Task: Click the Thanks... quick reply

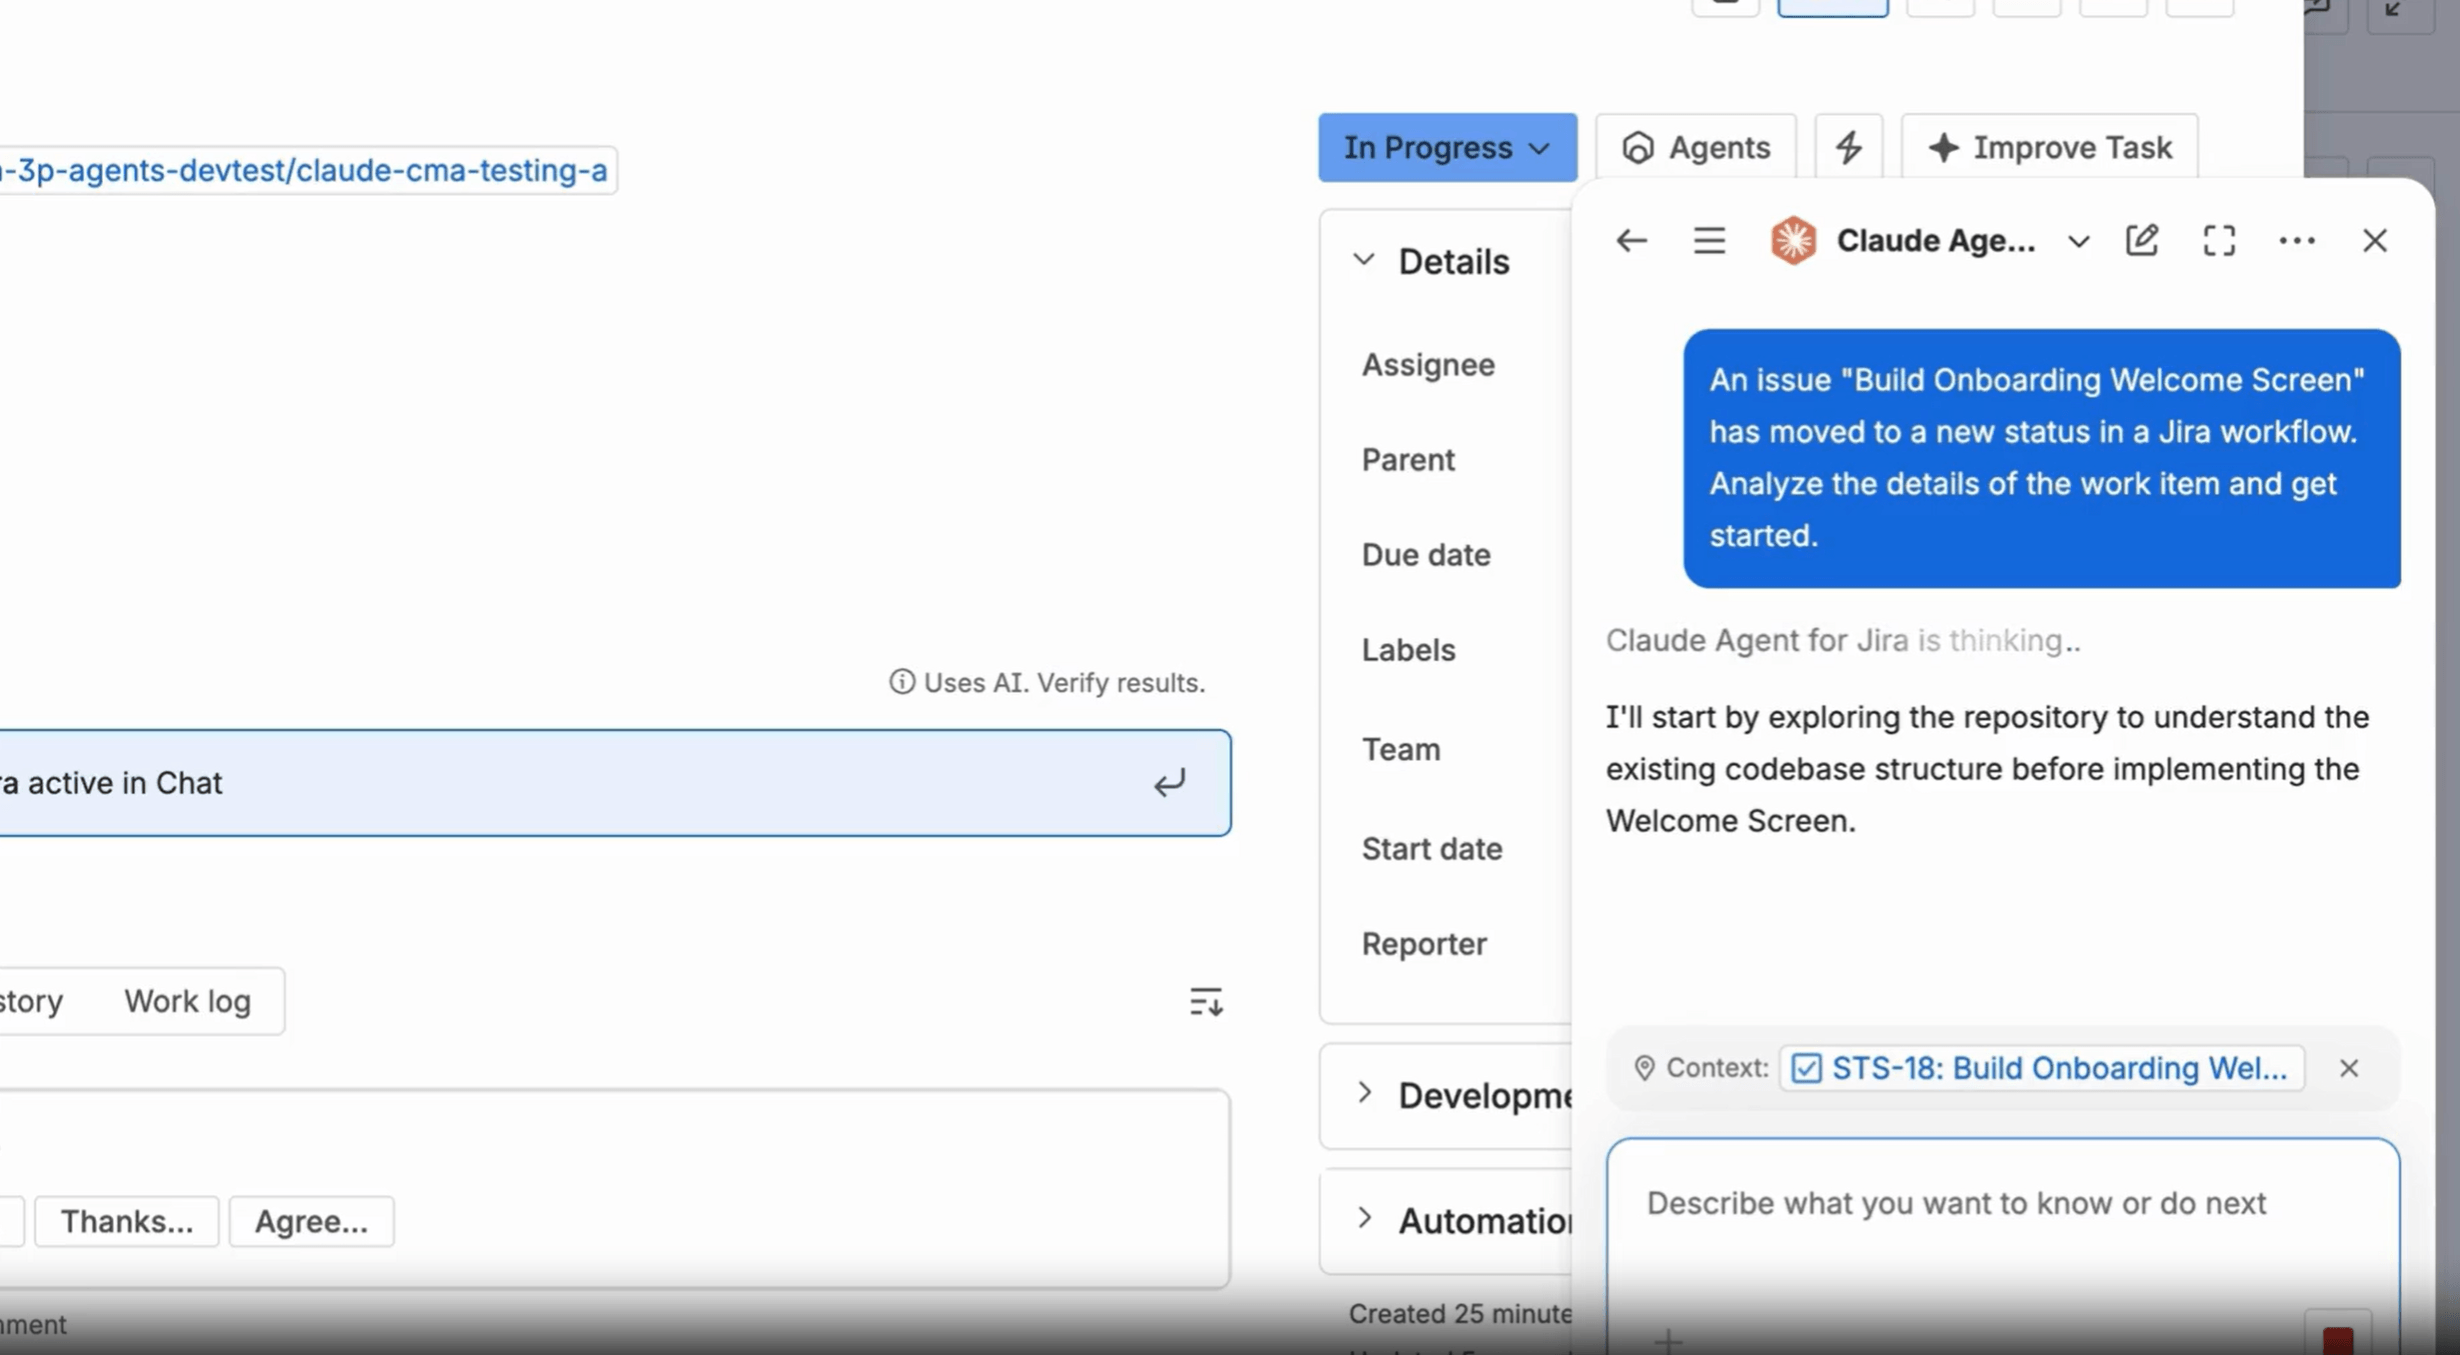Action: 126,1221
